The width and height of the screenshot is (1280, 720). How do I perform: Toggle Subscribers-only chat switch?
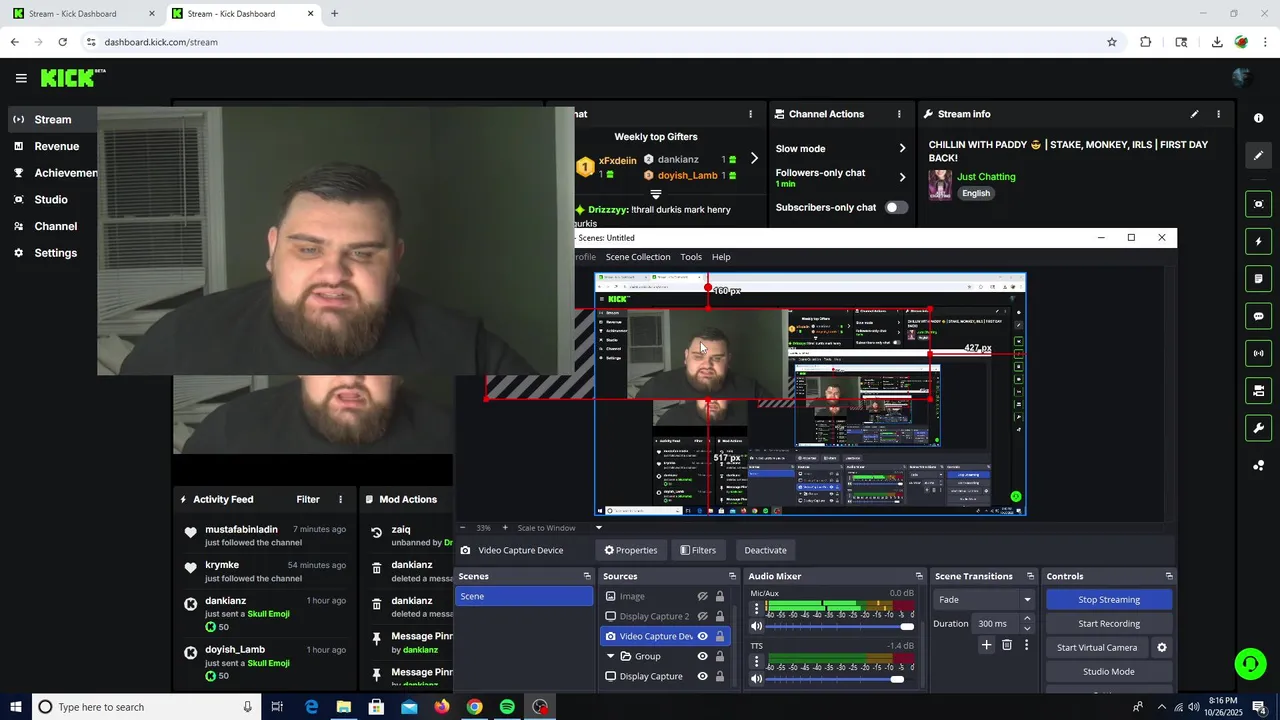coord(896,207)
